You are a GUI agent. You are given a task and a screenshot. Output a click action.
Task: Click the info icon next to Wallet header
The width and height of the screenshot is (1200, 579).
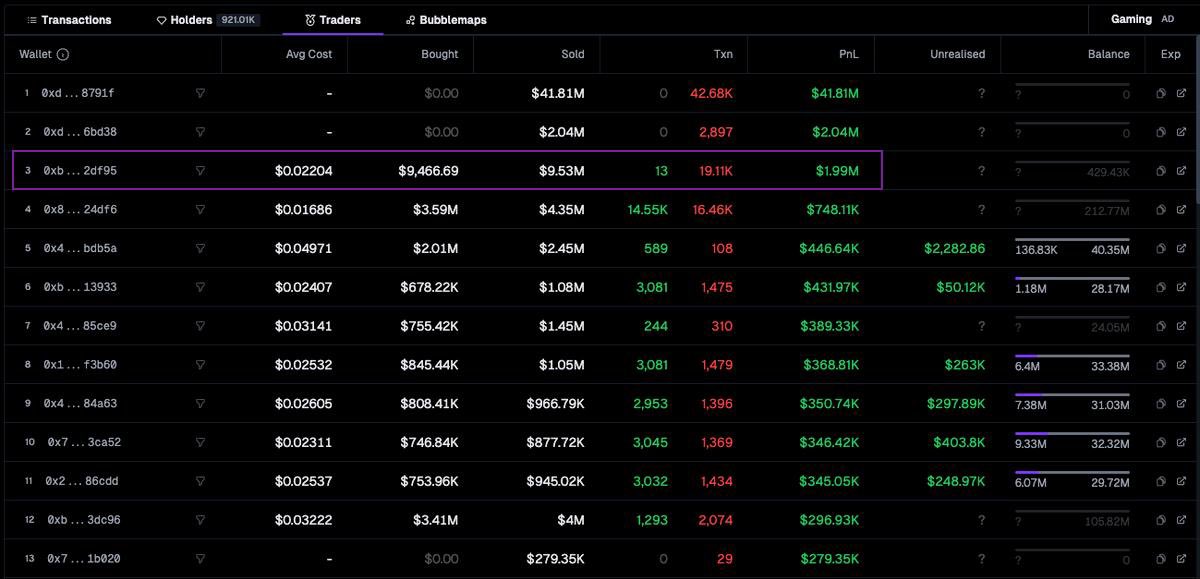pyautogui.click(x=63, y=54)
